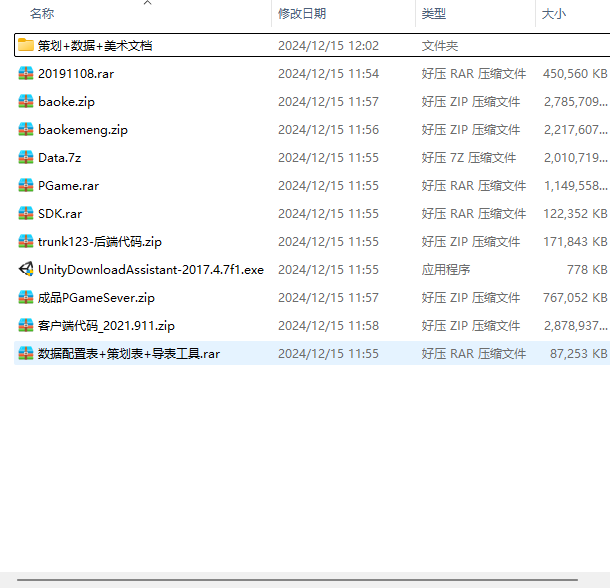Click the 文件夹 type cell

pos(440,46)
